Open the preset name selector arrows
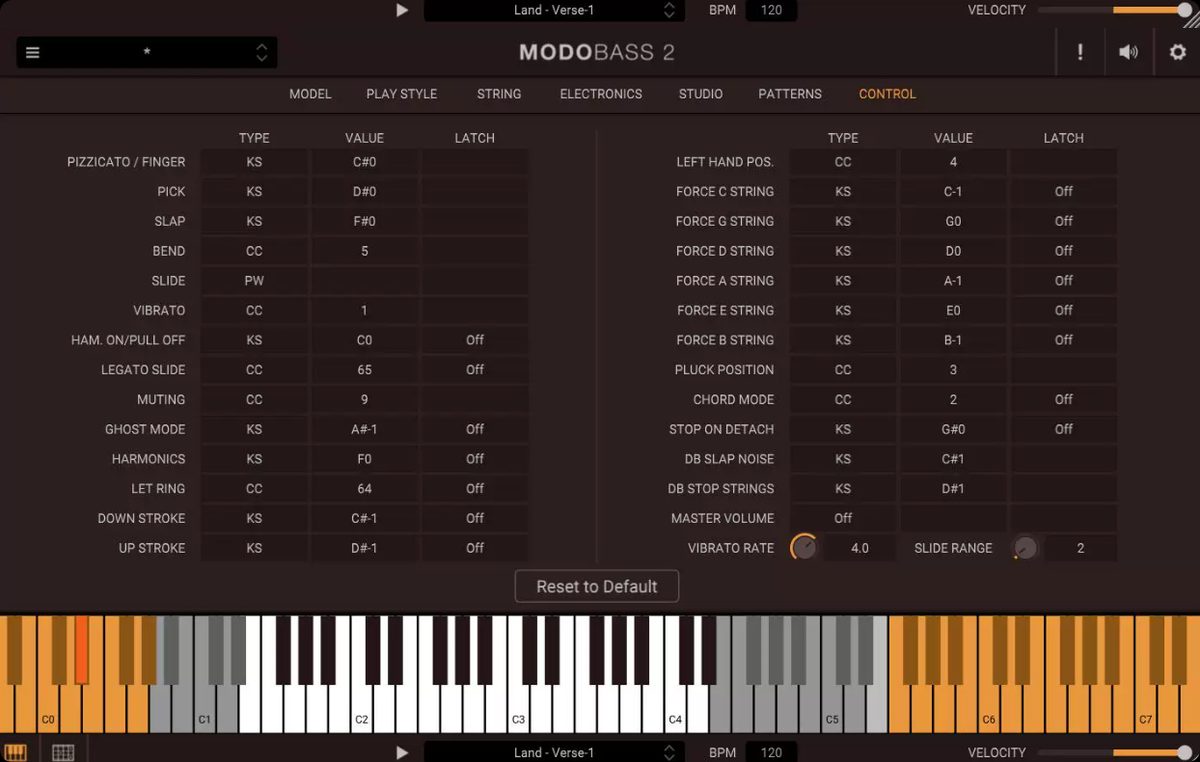The height and width of the screenshot is (762, 1200). [261, 53]
